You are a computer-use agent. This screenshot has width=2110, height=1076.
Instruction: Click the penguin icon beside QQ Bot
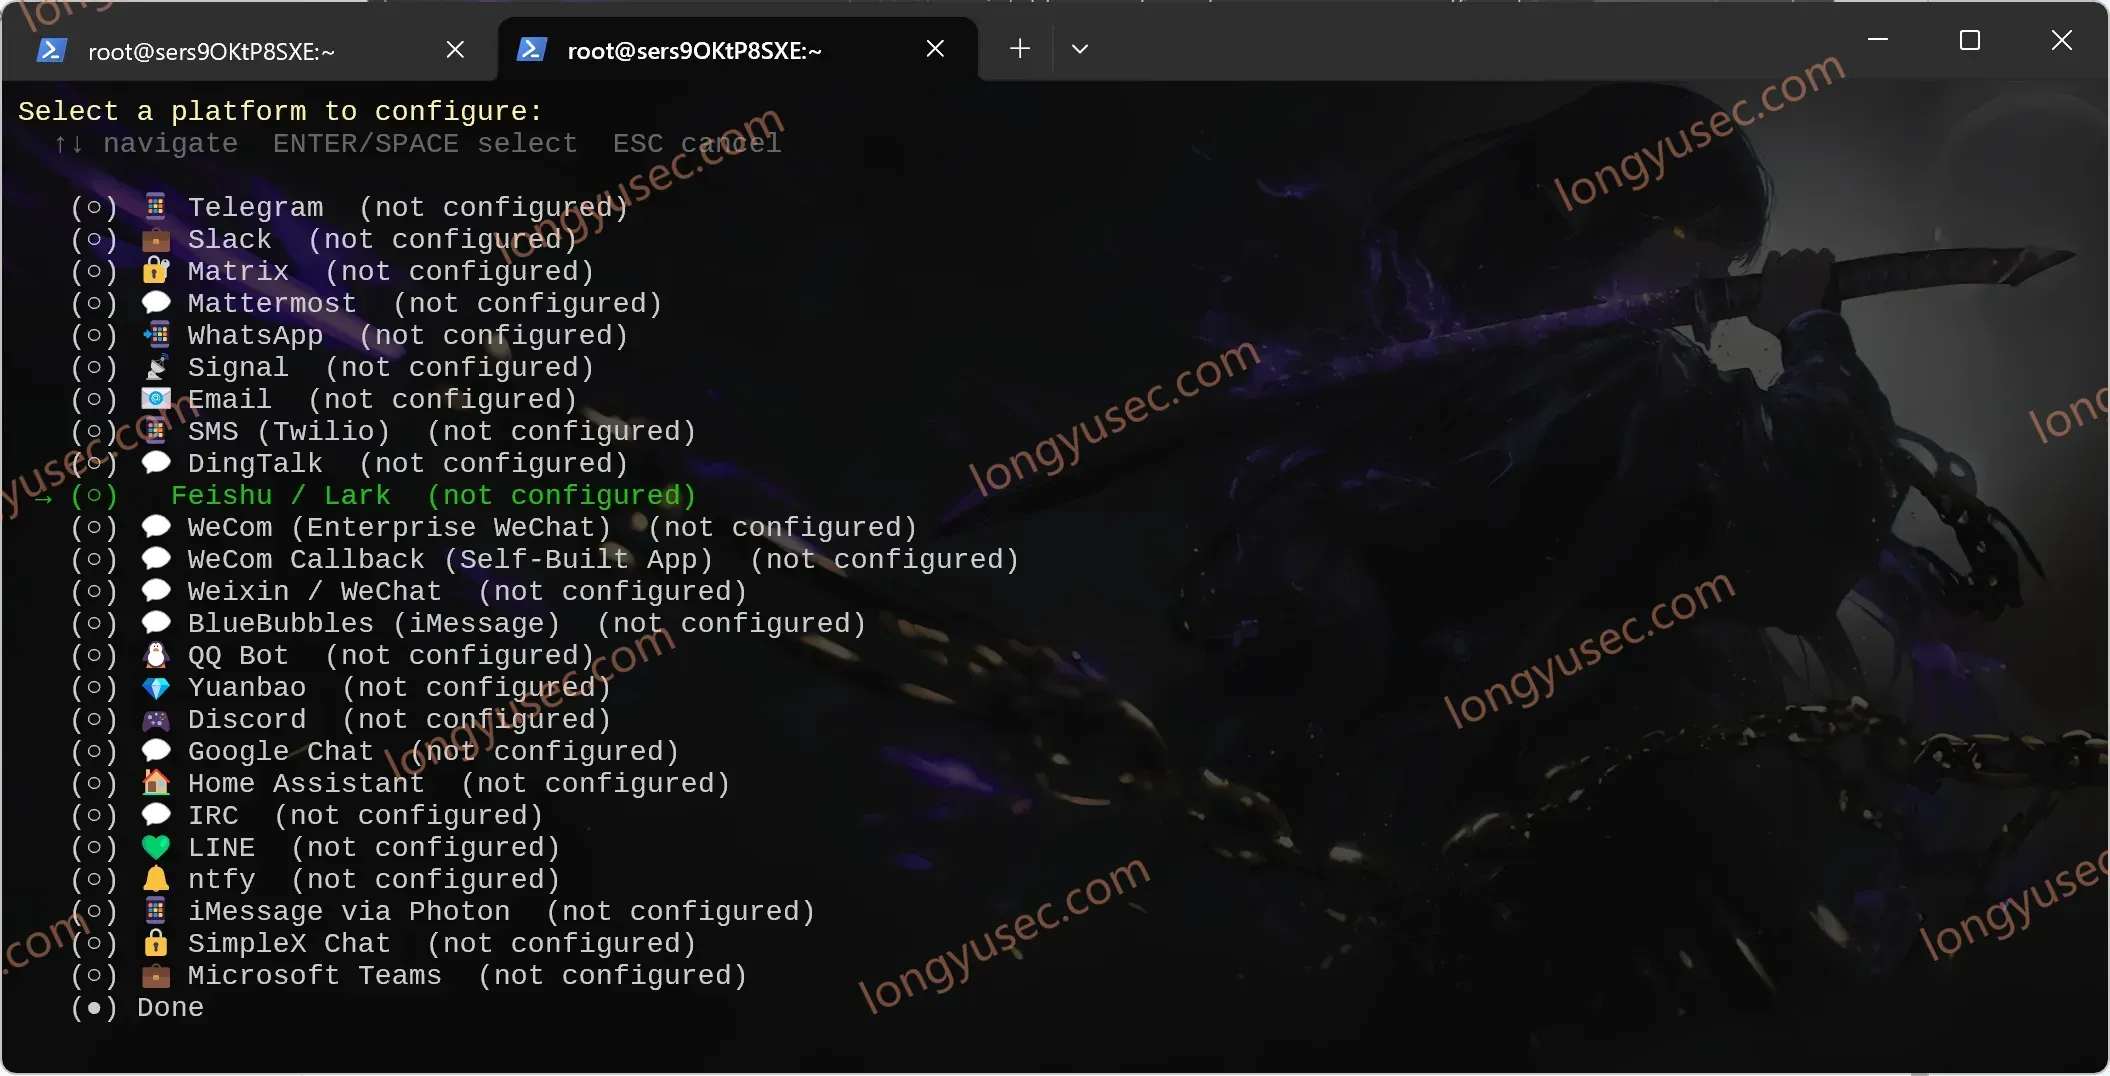[x=155, y=655]
